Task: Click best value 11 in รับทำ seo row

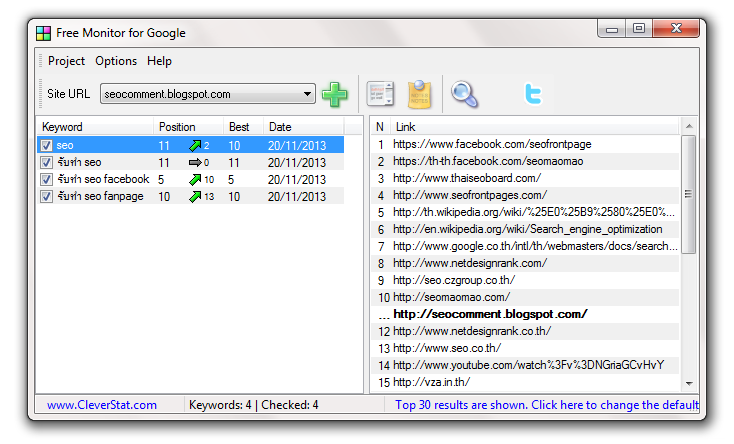Action: point(234,163)
